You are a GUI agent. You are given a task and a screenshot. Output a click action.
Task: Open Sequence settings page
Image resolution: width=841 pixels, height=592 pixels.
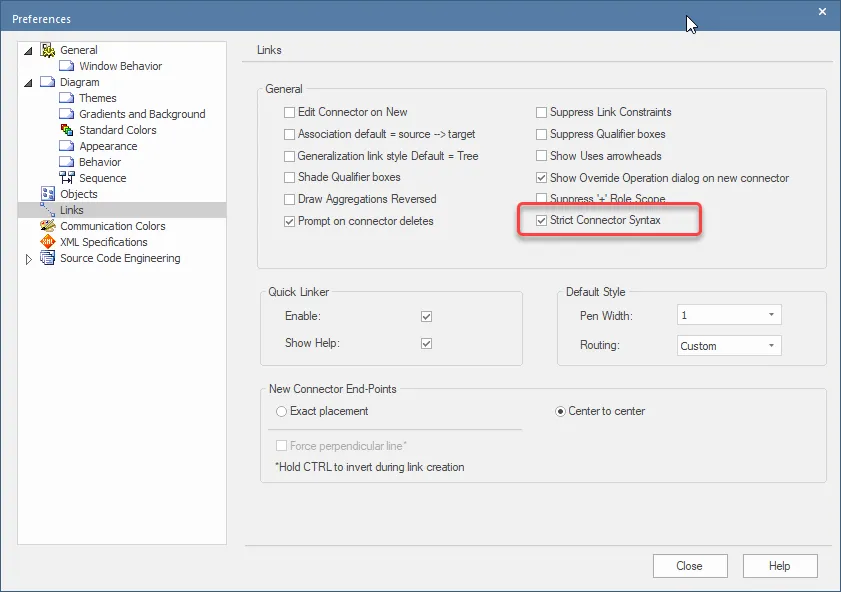102,178
